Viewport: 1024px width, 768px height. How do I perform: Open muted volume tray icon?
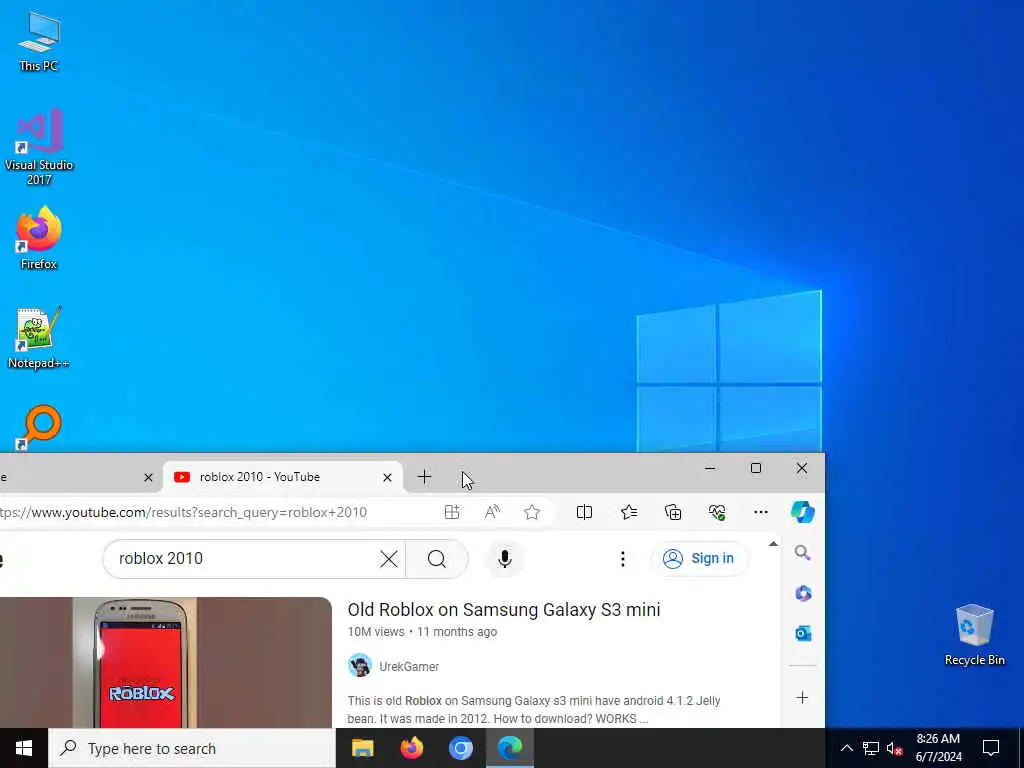click(x=894, y=749)
